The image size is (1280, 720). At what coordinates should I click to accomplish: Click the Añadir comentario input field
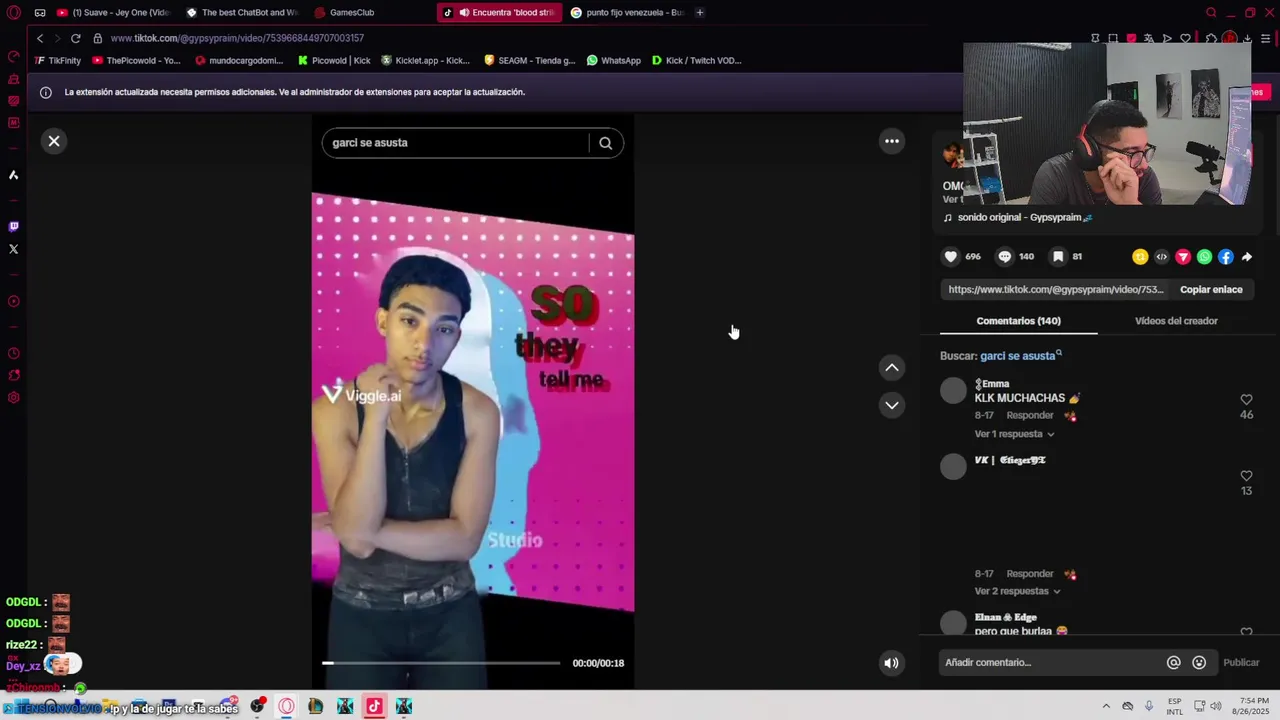[1050, 662]
